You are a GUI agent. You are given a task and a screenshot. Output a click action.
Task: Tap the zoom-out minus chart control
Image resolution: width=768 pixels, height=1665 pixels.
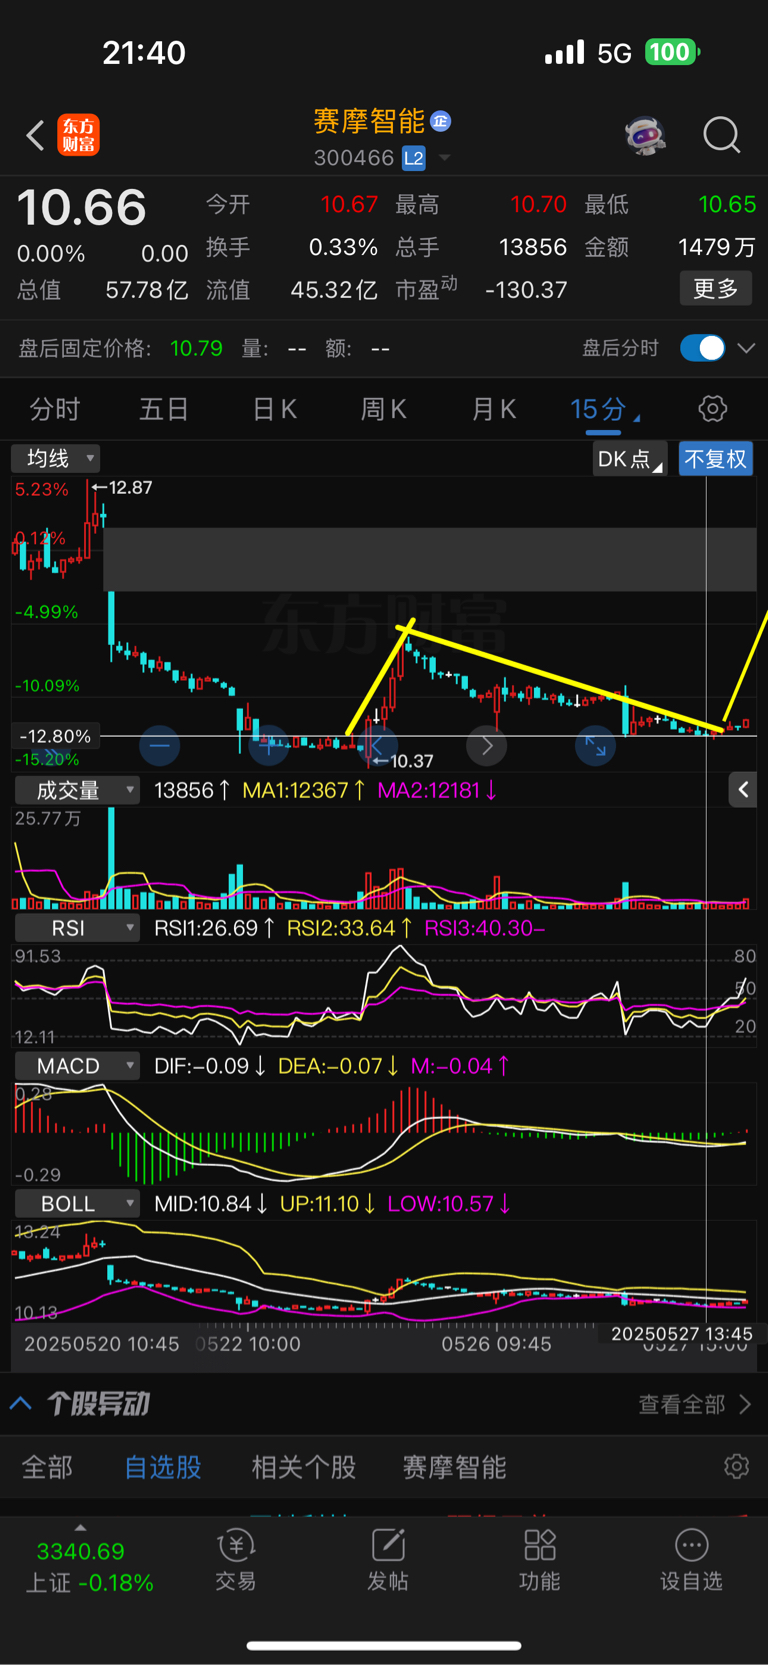coord(159,745)
